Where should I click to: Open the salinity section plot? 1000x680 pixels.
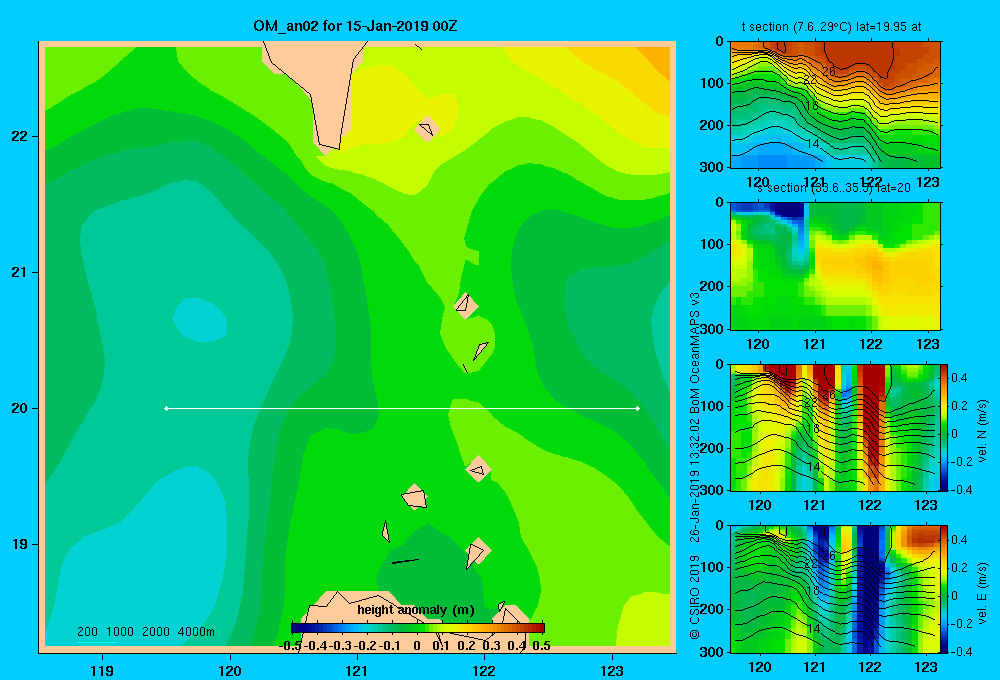[x=835, y=266]
